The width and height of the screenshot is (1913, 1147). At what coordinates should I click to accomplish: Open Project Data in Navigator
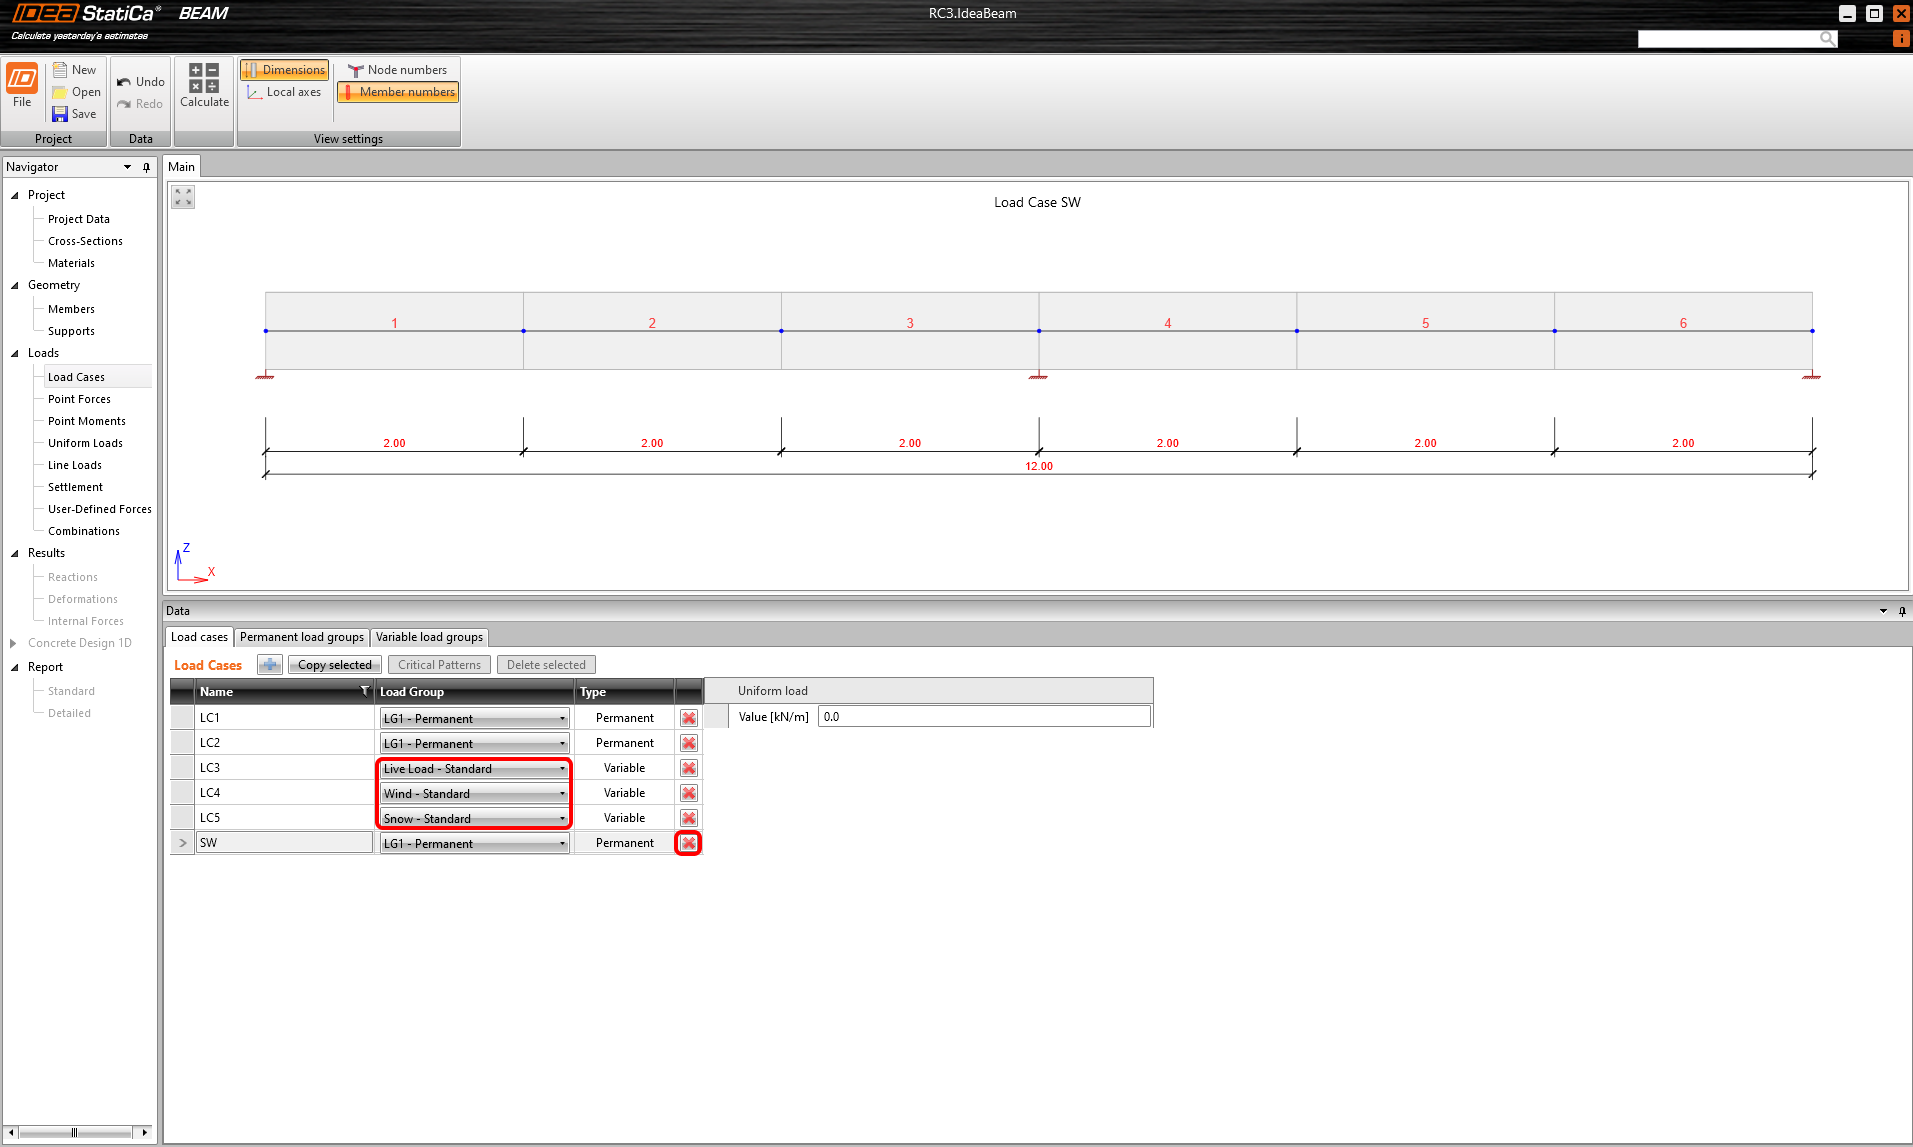79,219
